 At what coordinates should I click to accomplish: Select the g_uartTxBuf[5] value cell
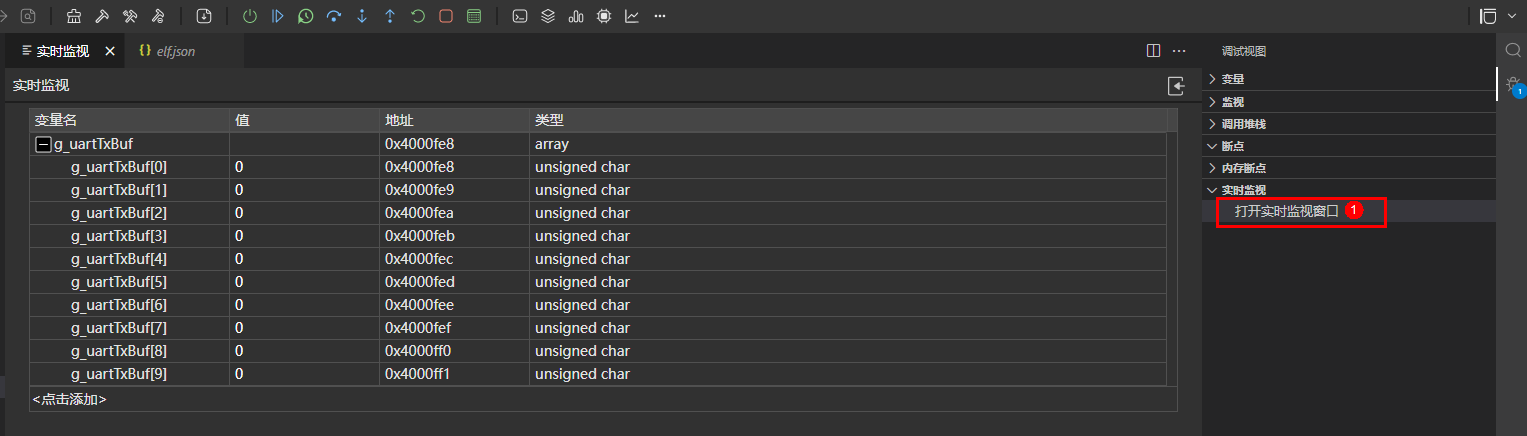point(304,282)
